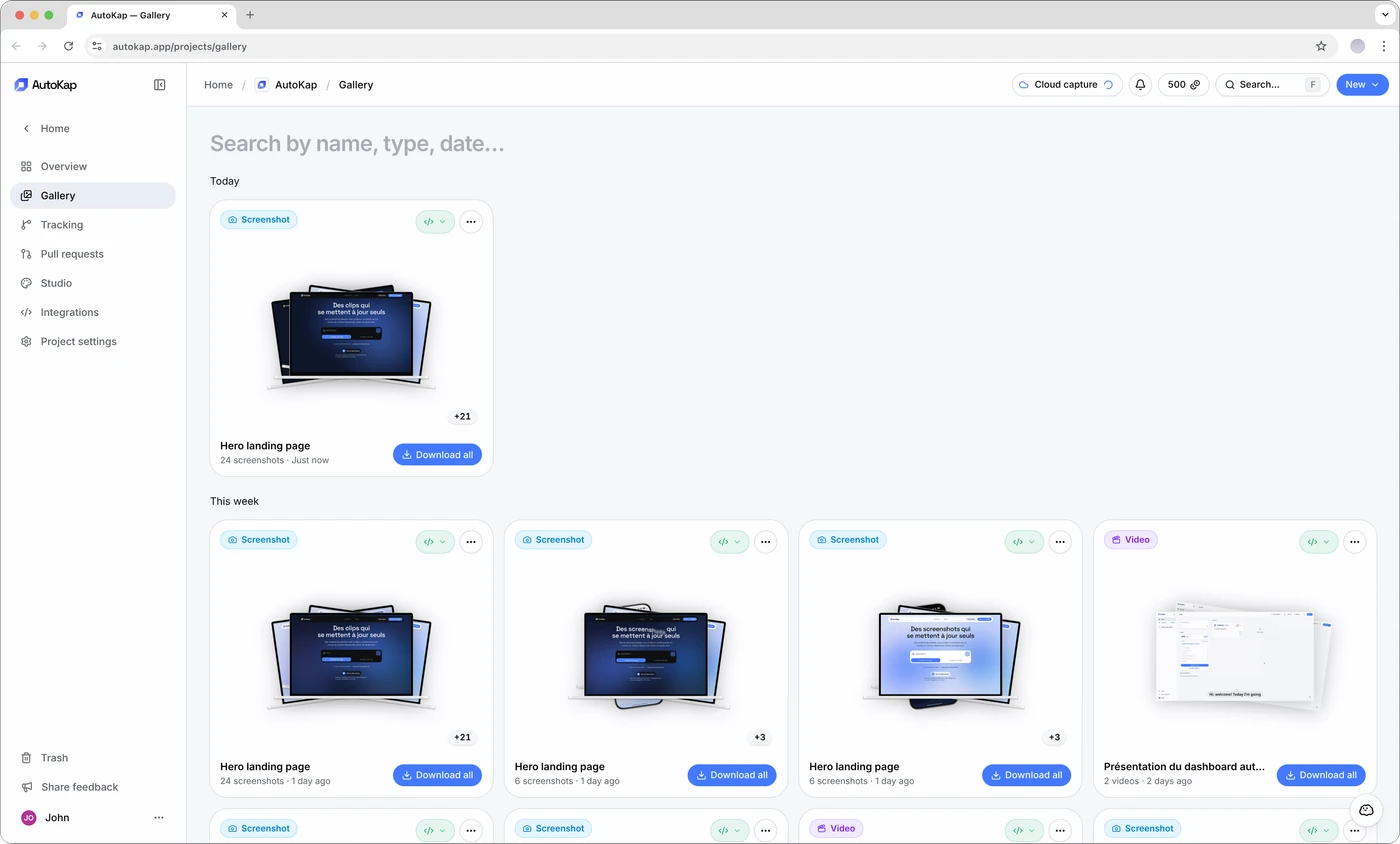Screen dimensions: 1400x844
Task: Open the assistant chat bubble icon
Action: [x=1366, y=810]
